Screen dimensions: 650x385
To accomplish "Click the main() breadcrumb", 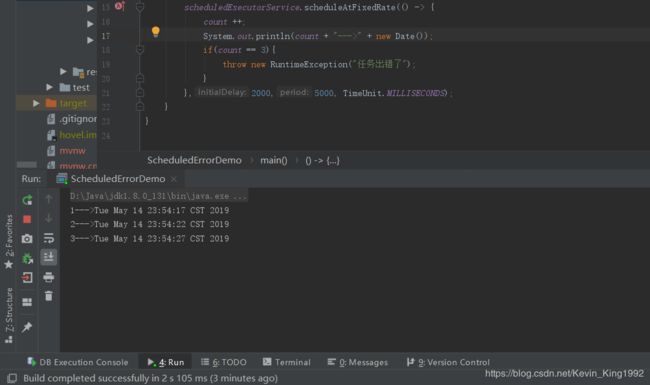I will (x=274, y=160).
